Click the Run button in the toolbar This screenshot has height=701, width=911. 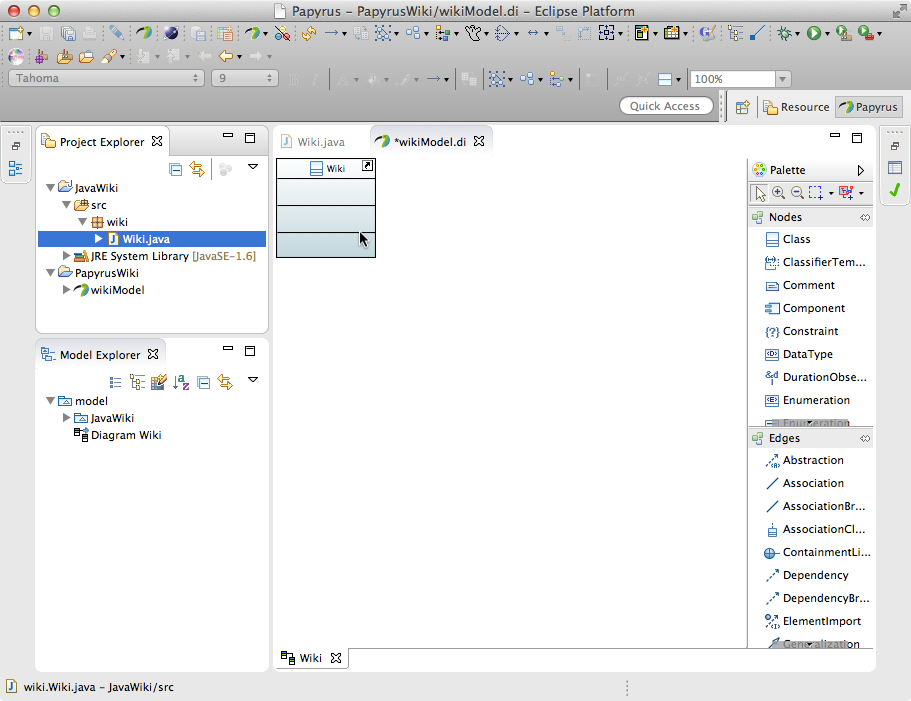pyautogui.click(x=814, y=33)
